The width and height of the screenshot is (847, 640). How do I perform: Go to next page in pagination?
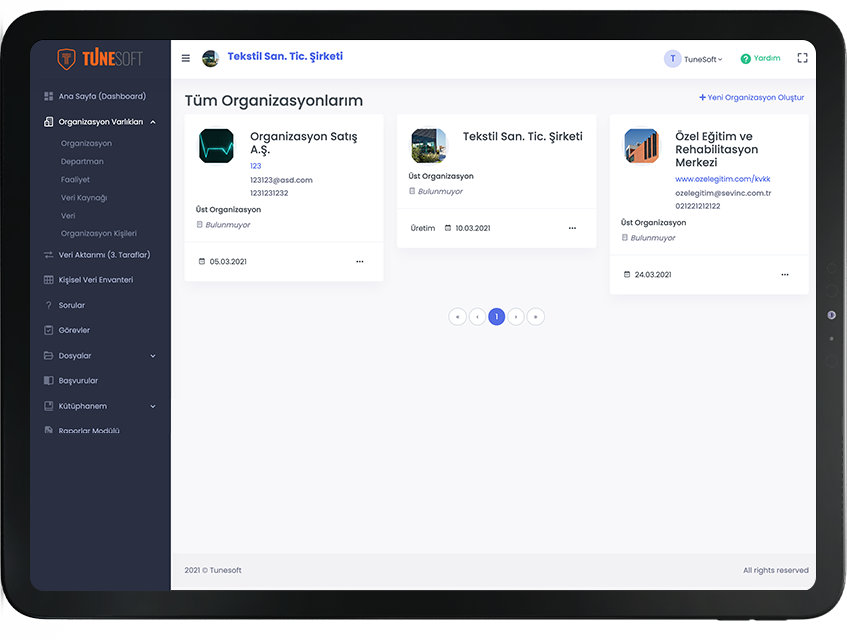(x=516, y=316)
